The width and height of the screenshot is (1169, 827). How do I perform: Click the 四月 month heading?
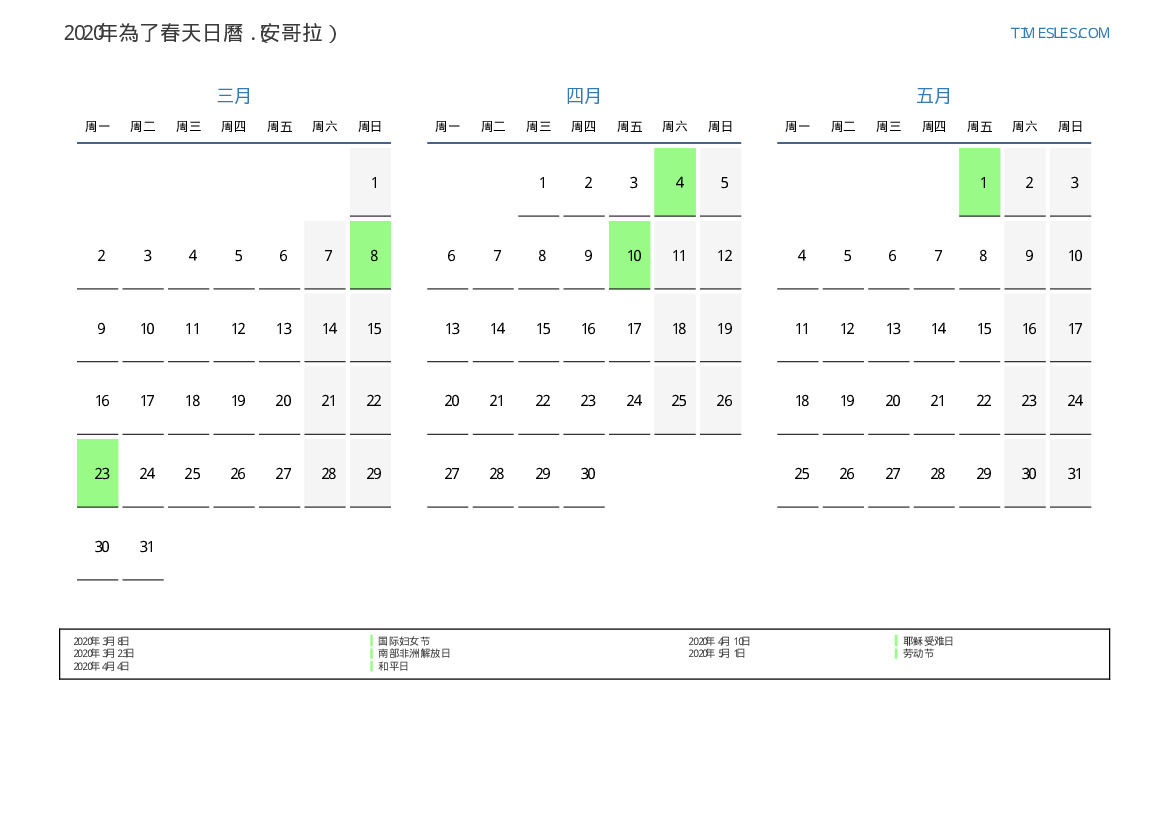click(x=584, y=96)
